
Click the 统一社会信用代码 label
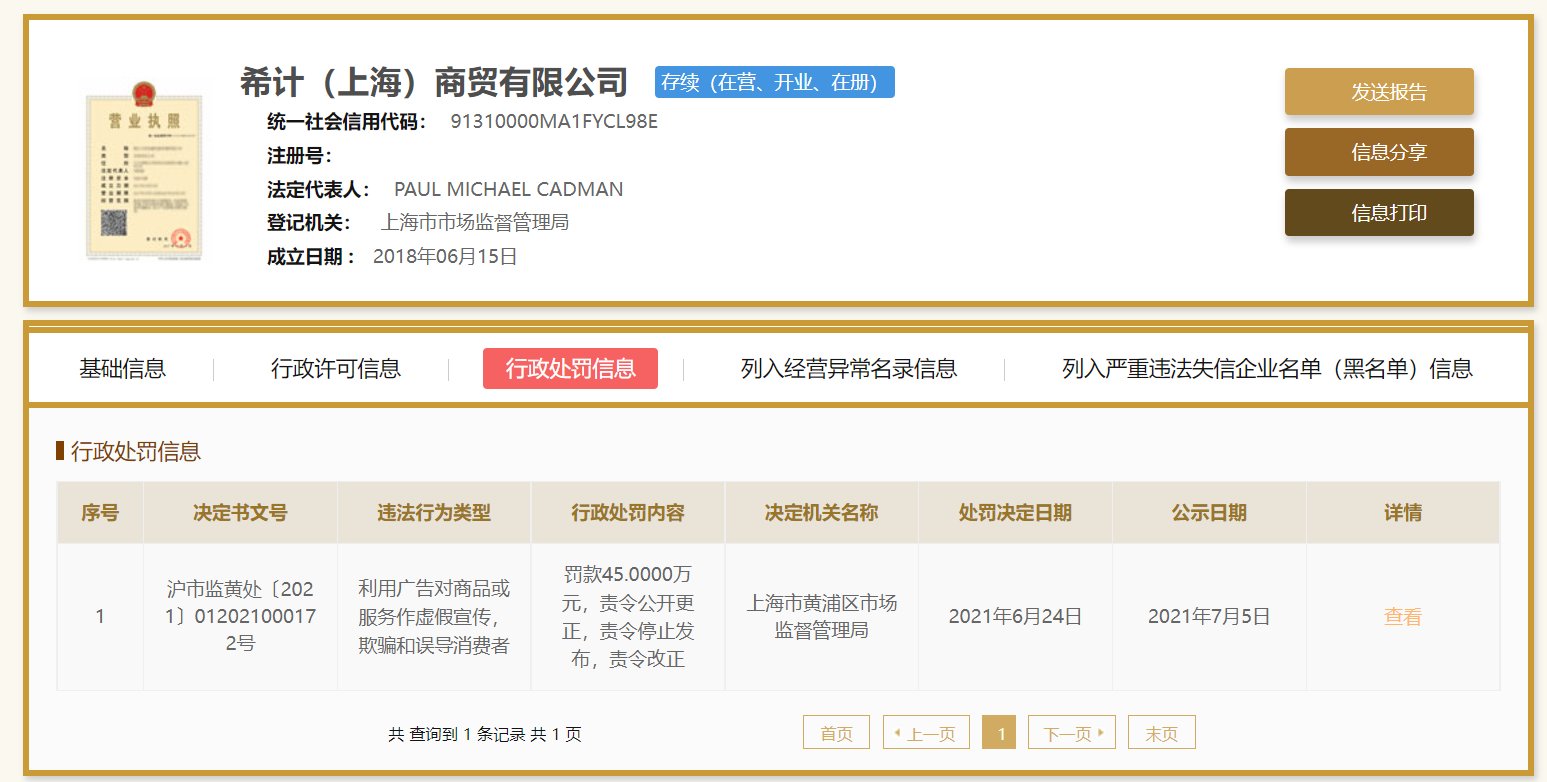tap(347, 122)
